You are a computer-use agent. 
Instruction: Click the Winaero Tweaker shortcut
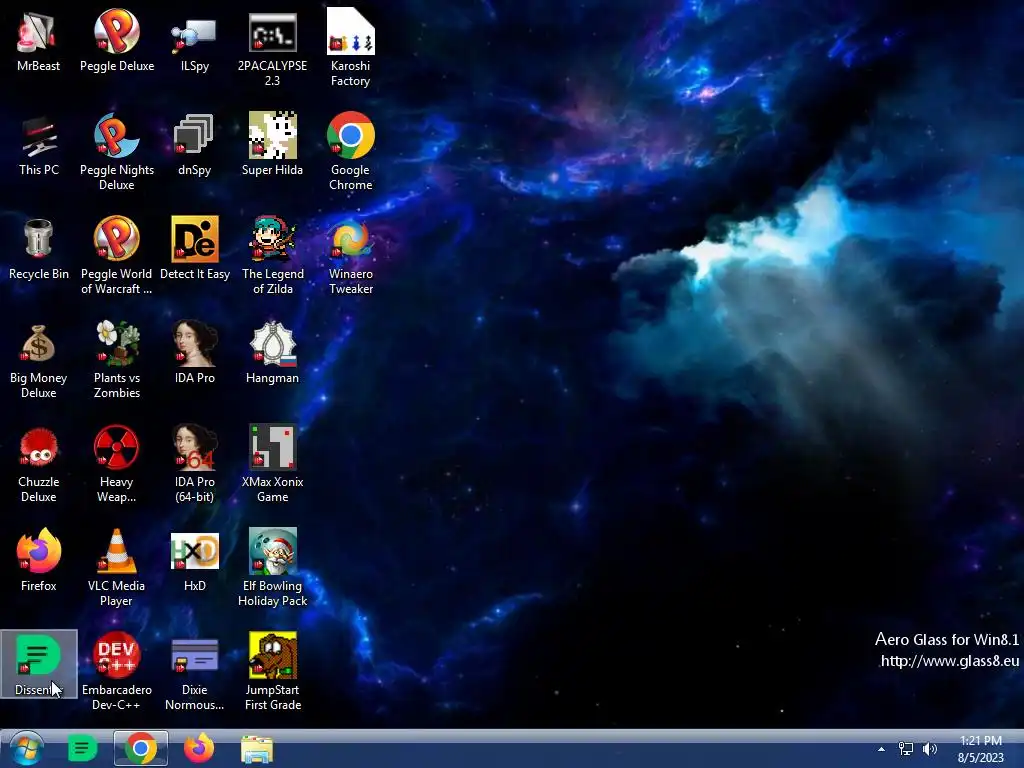(351, 256)
